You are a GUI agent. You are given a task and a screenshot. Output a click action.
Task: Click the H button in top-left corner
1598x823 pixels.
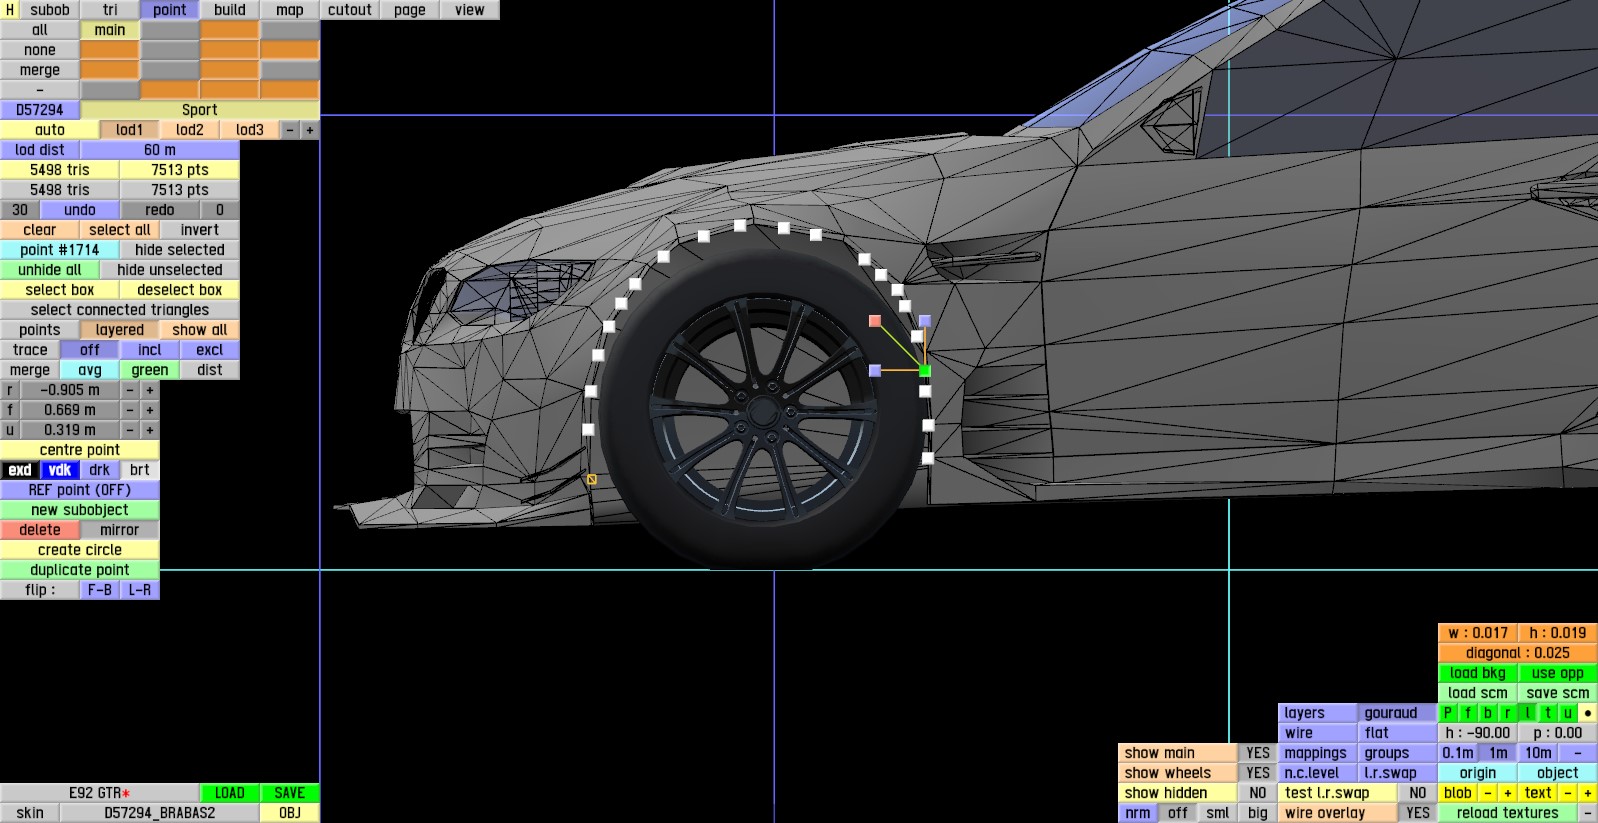[x=10, y=10]
